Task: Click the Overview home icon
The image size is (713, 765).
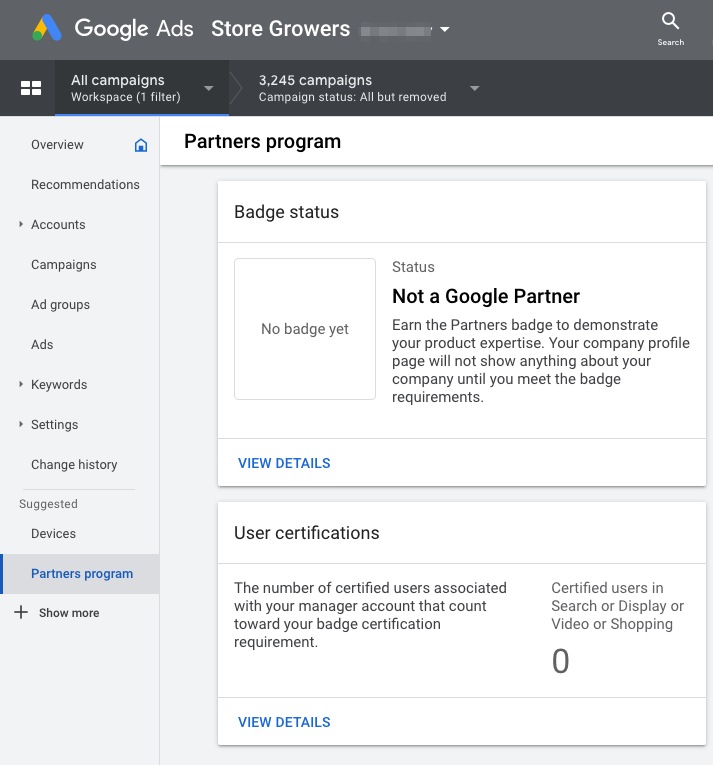Action: (141, 145)
